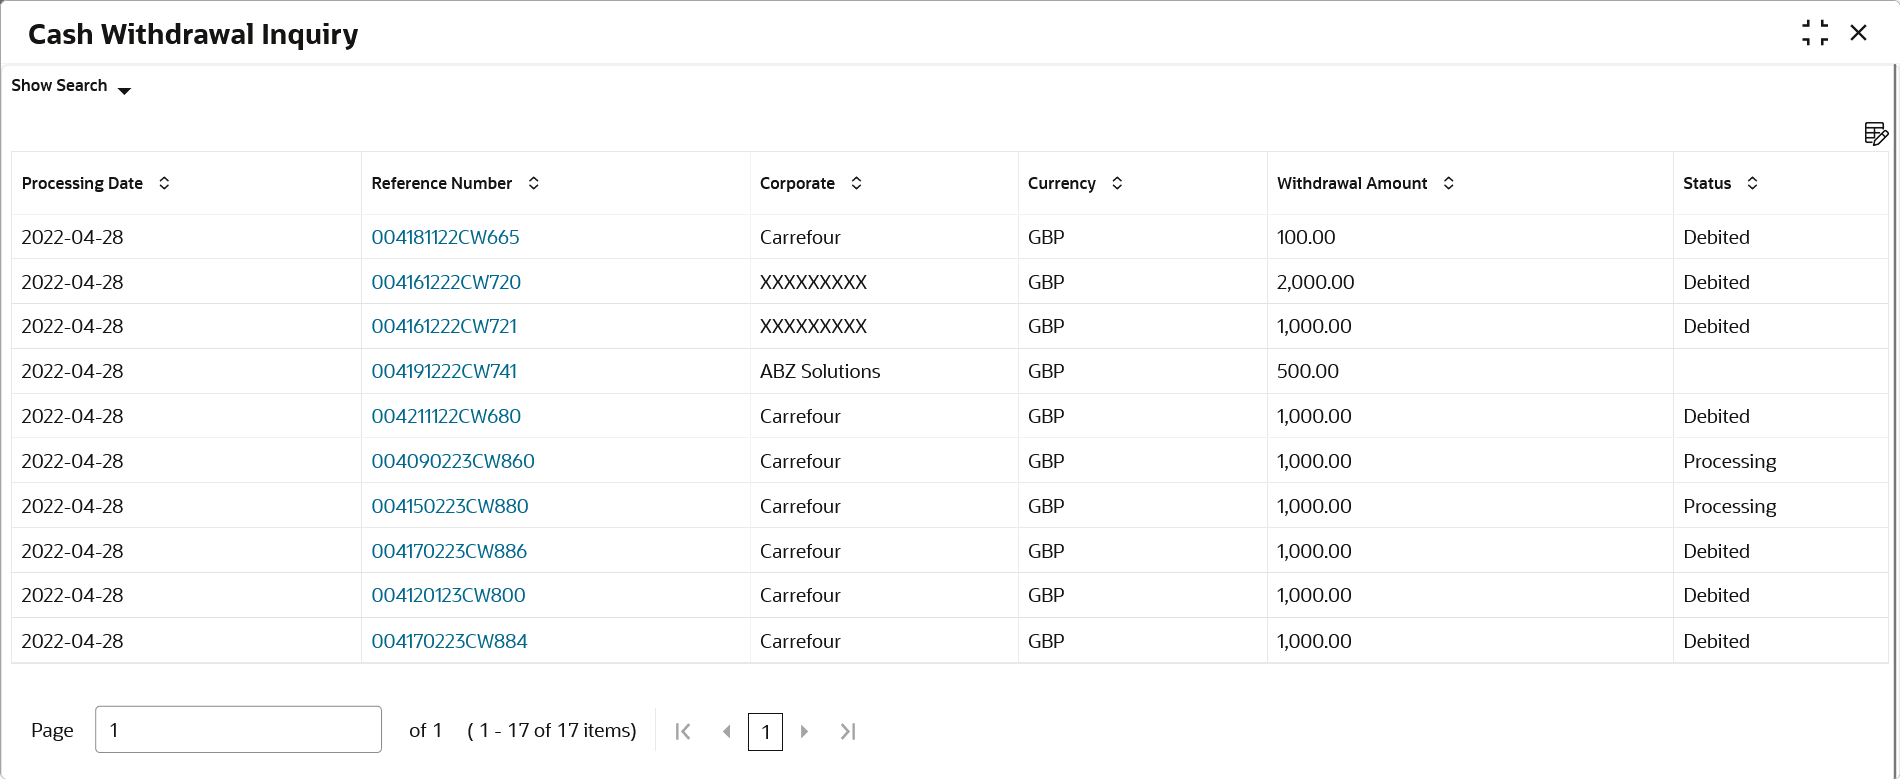Click the collapse screen icon in header
The height and width of the screenshot is (779, 1900).
point(1815,33)
